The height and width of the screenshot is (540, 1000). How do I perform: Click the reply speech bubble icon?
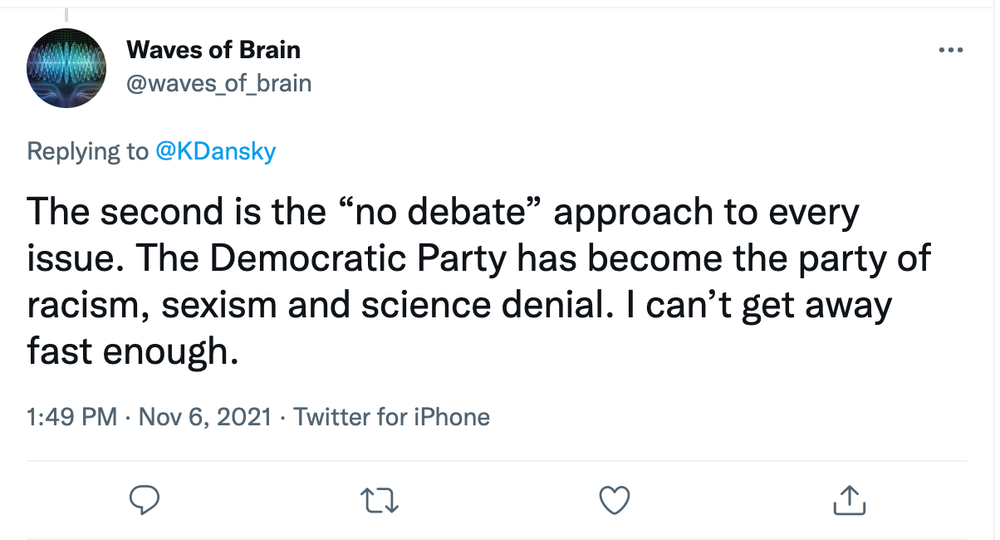pyautogui.click(x=146, y=497)
